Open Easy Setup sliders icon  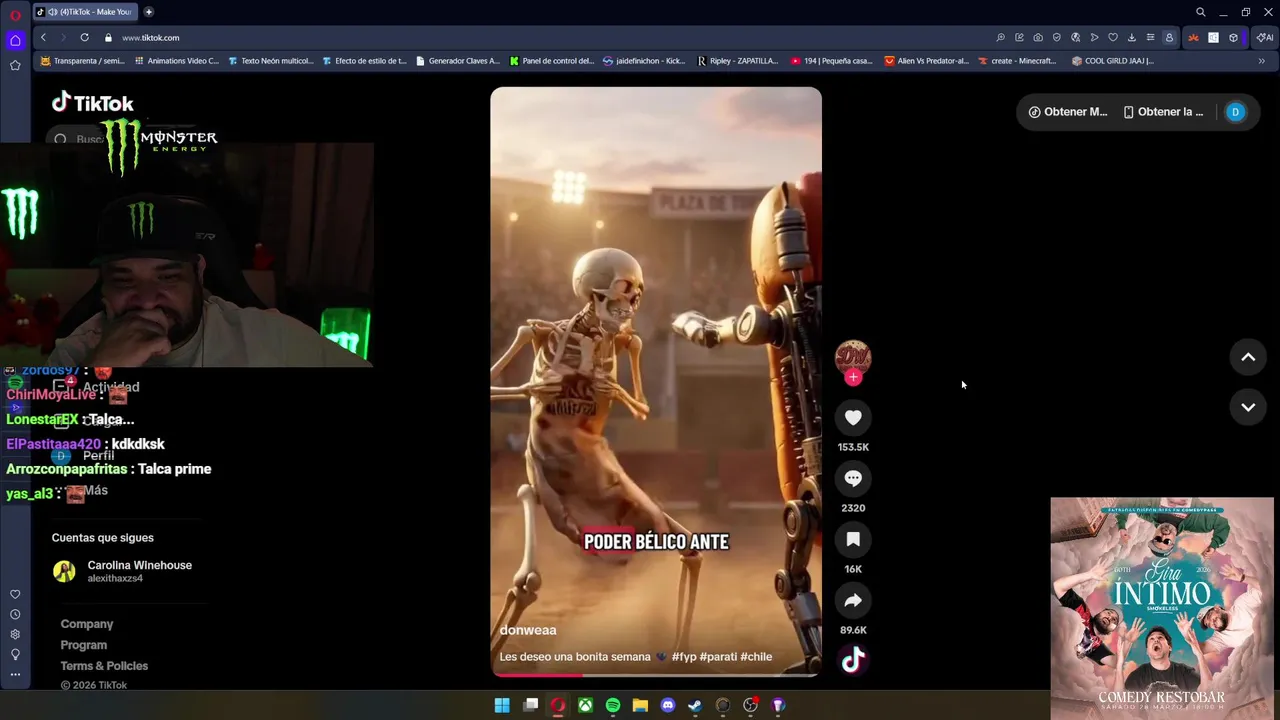1150,37
